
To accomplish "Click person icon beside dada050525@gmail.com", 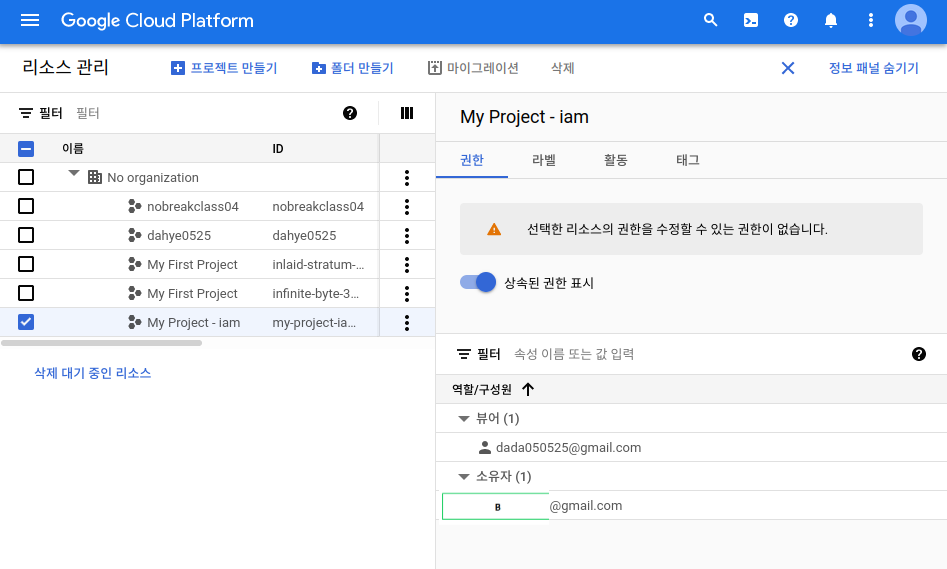I will (484, 448).
